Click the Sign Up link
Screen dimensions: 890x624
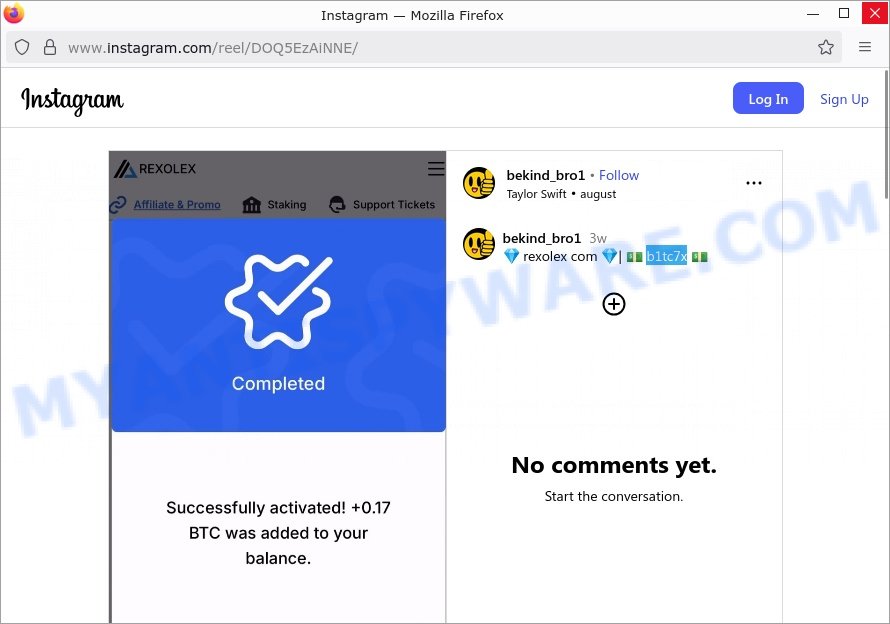(x=844, y=99)
